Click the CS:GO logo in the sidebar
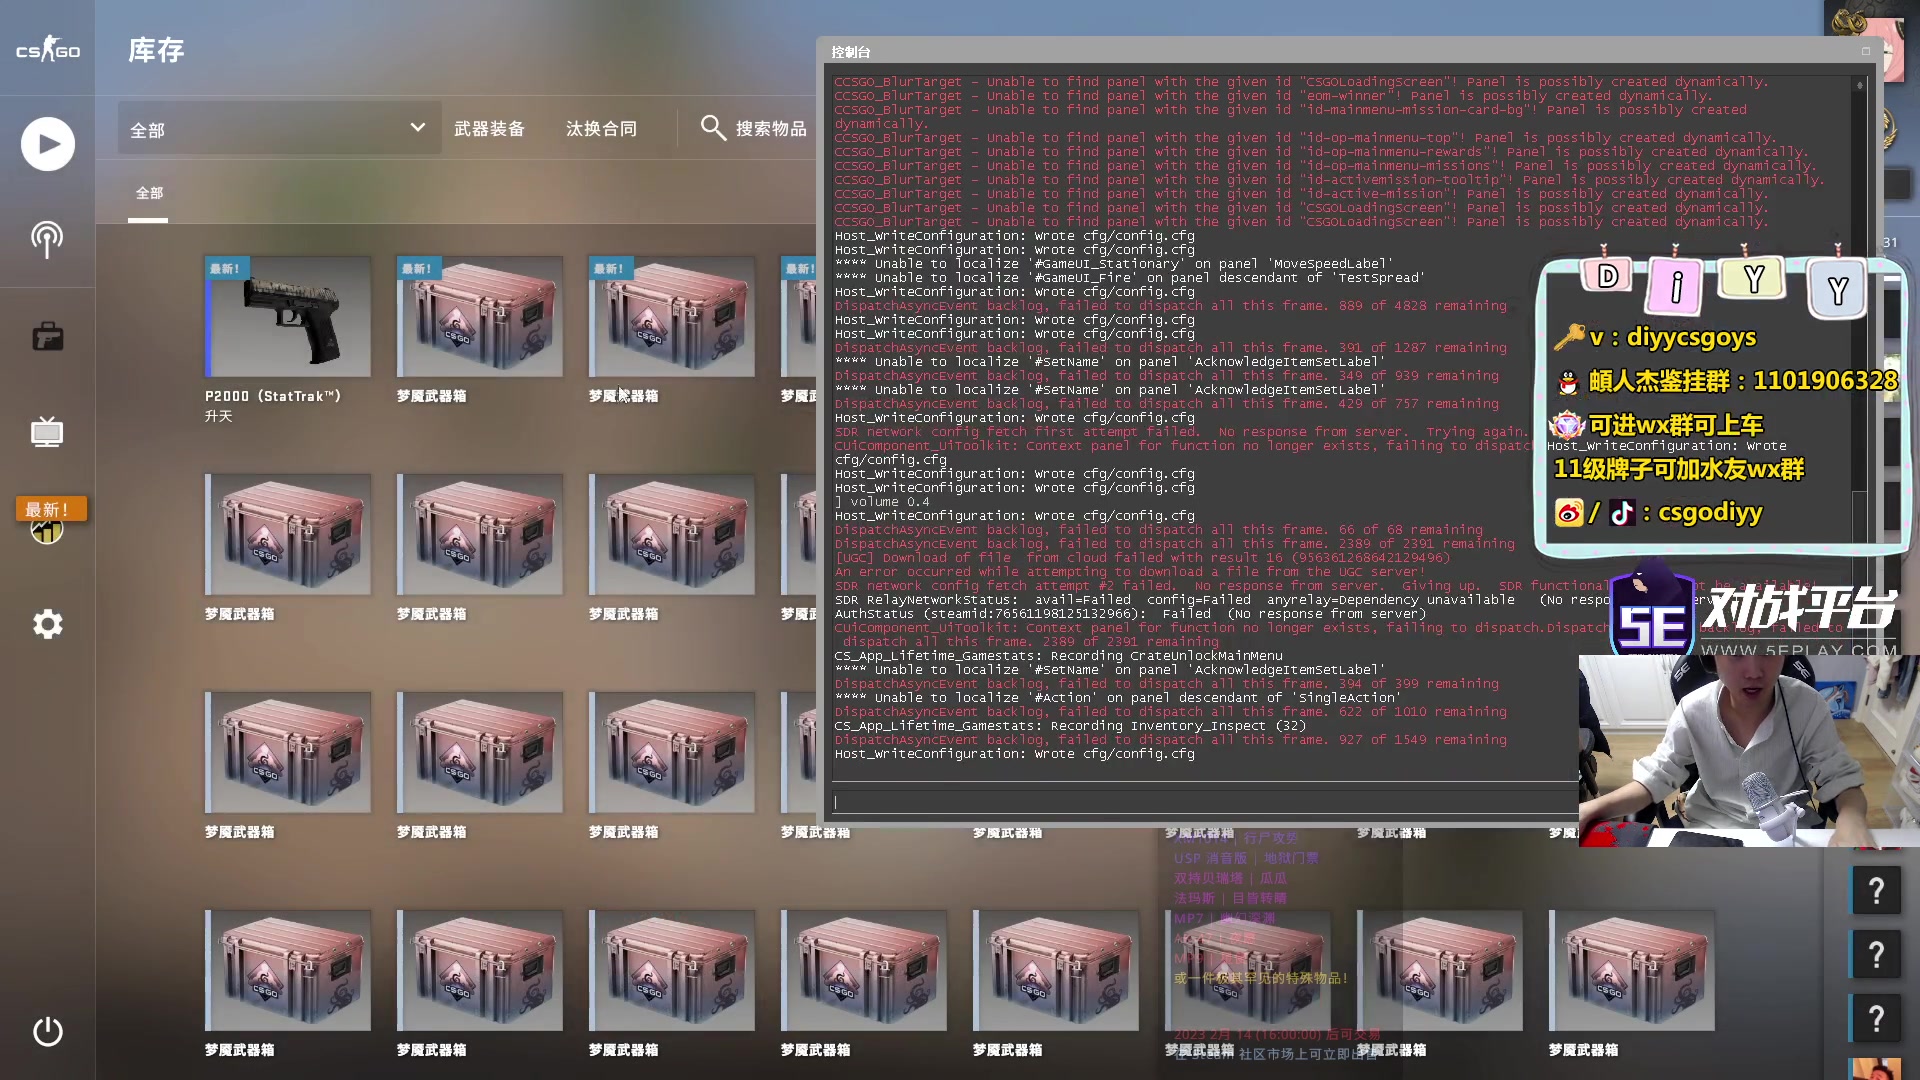Screen dimensions: 1920x1080 point(48,49)
